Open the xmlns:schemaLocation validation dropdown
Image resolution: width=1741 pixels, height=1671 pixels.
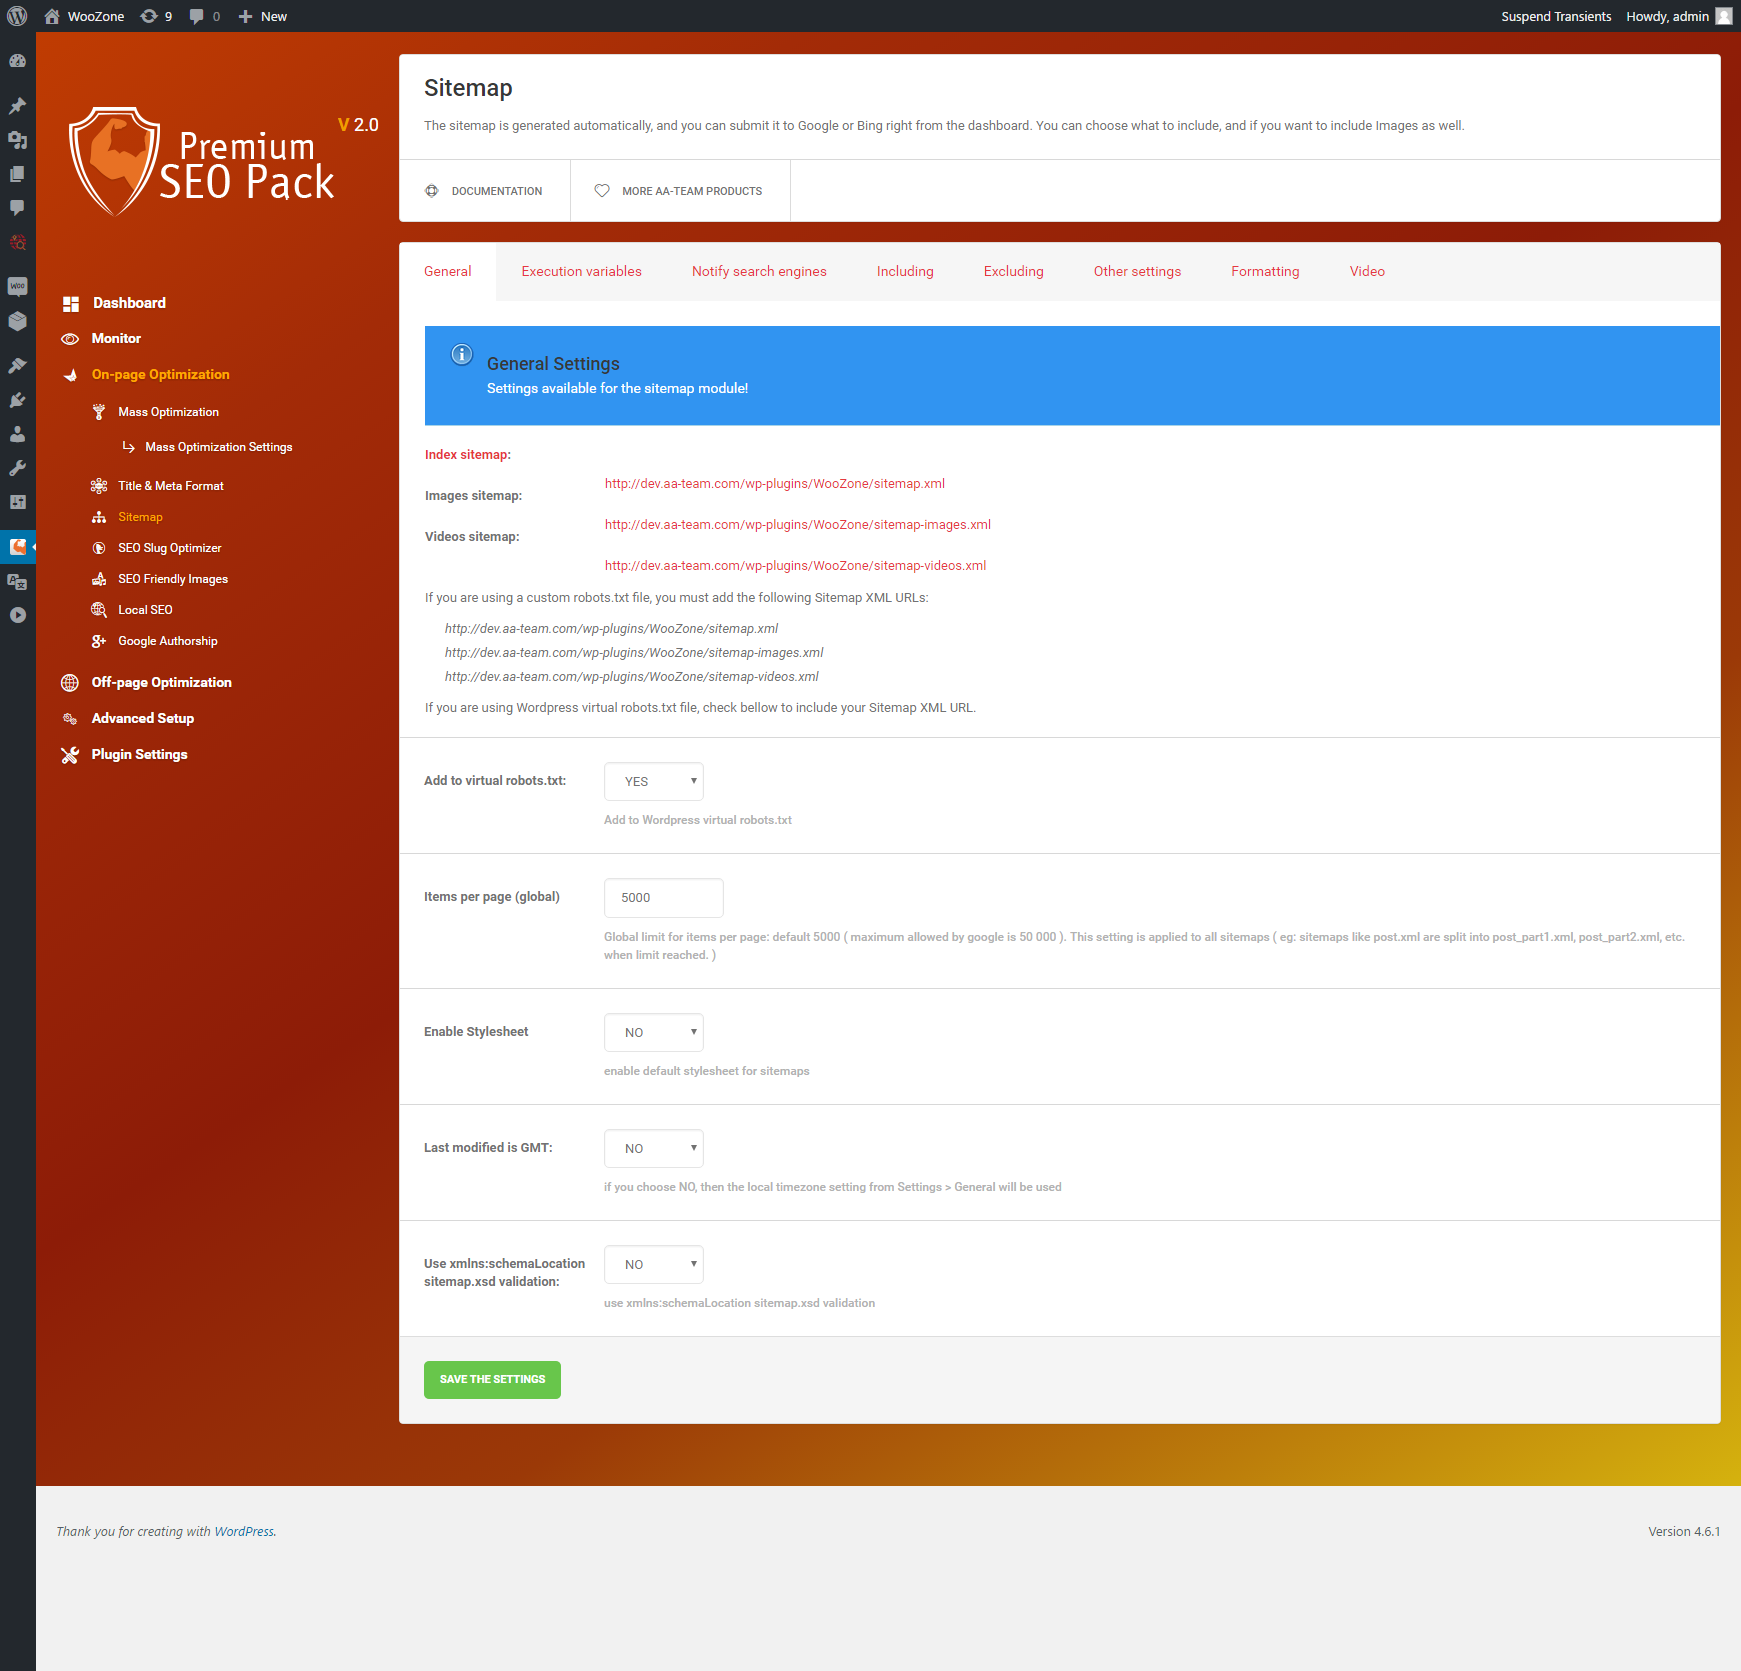(653, 1264)
